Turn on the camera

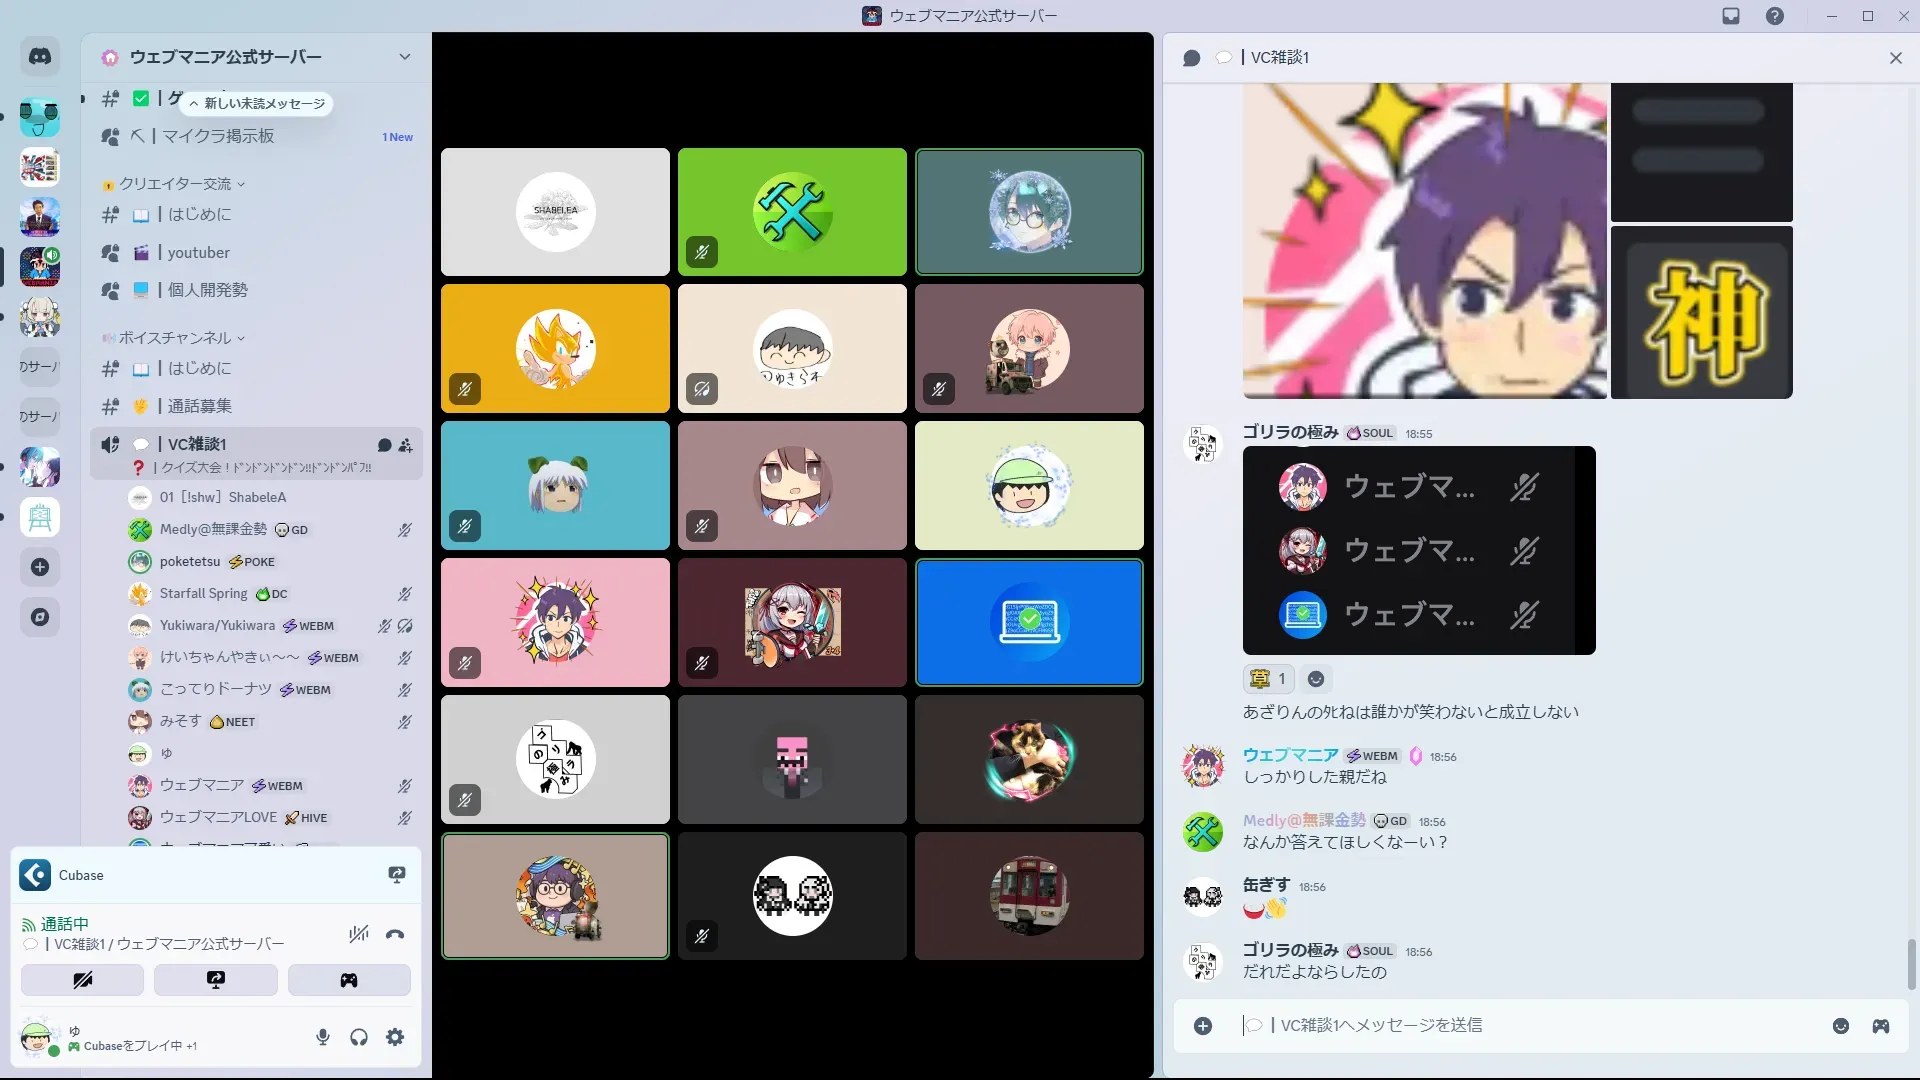[x=82, y=980]
